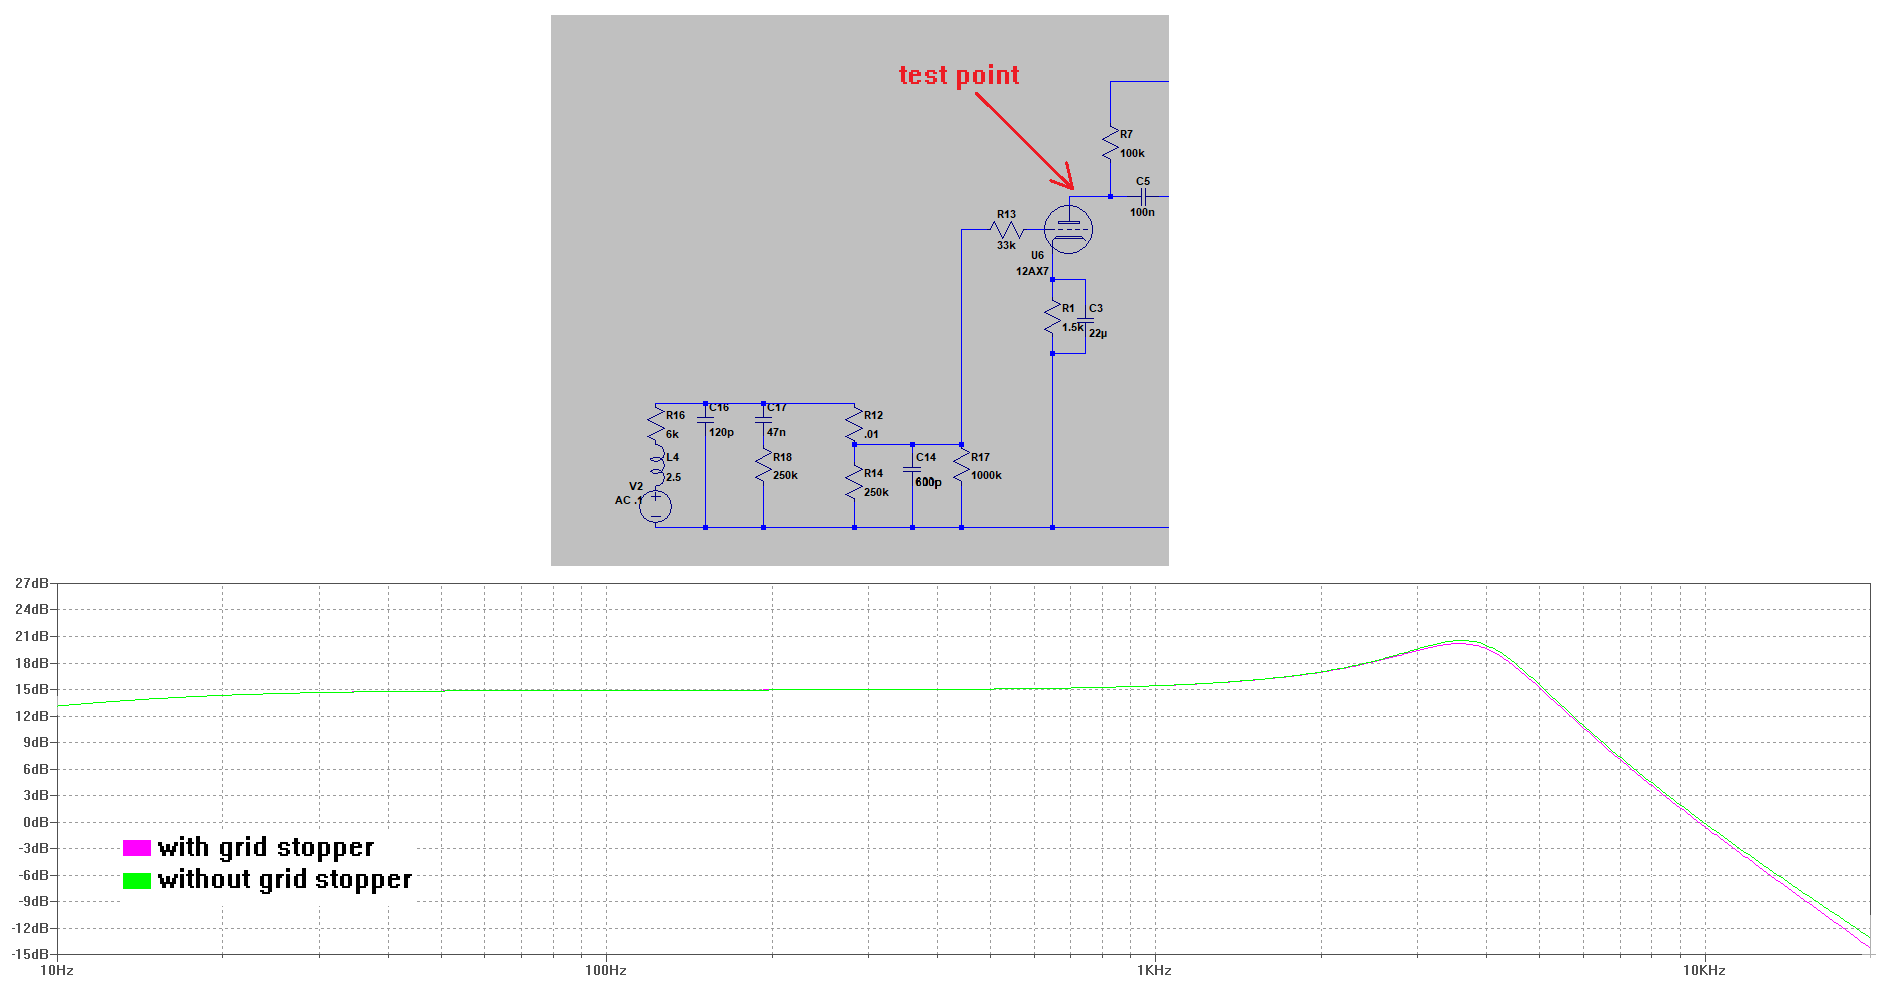Image resolution: width=1898 pixels, height=1000 pixels.
Task: Click the 21dB label on vertical axis
Action: [32, 636]
